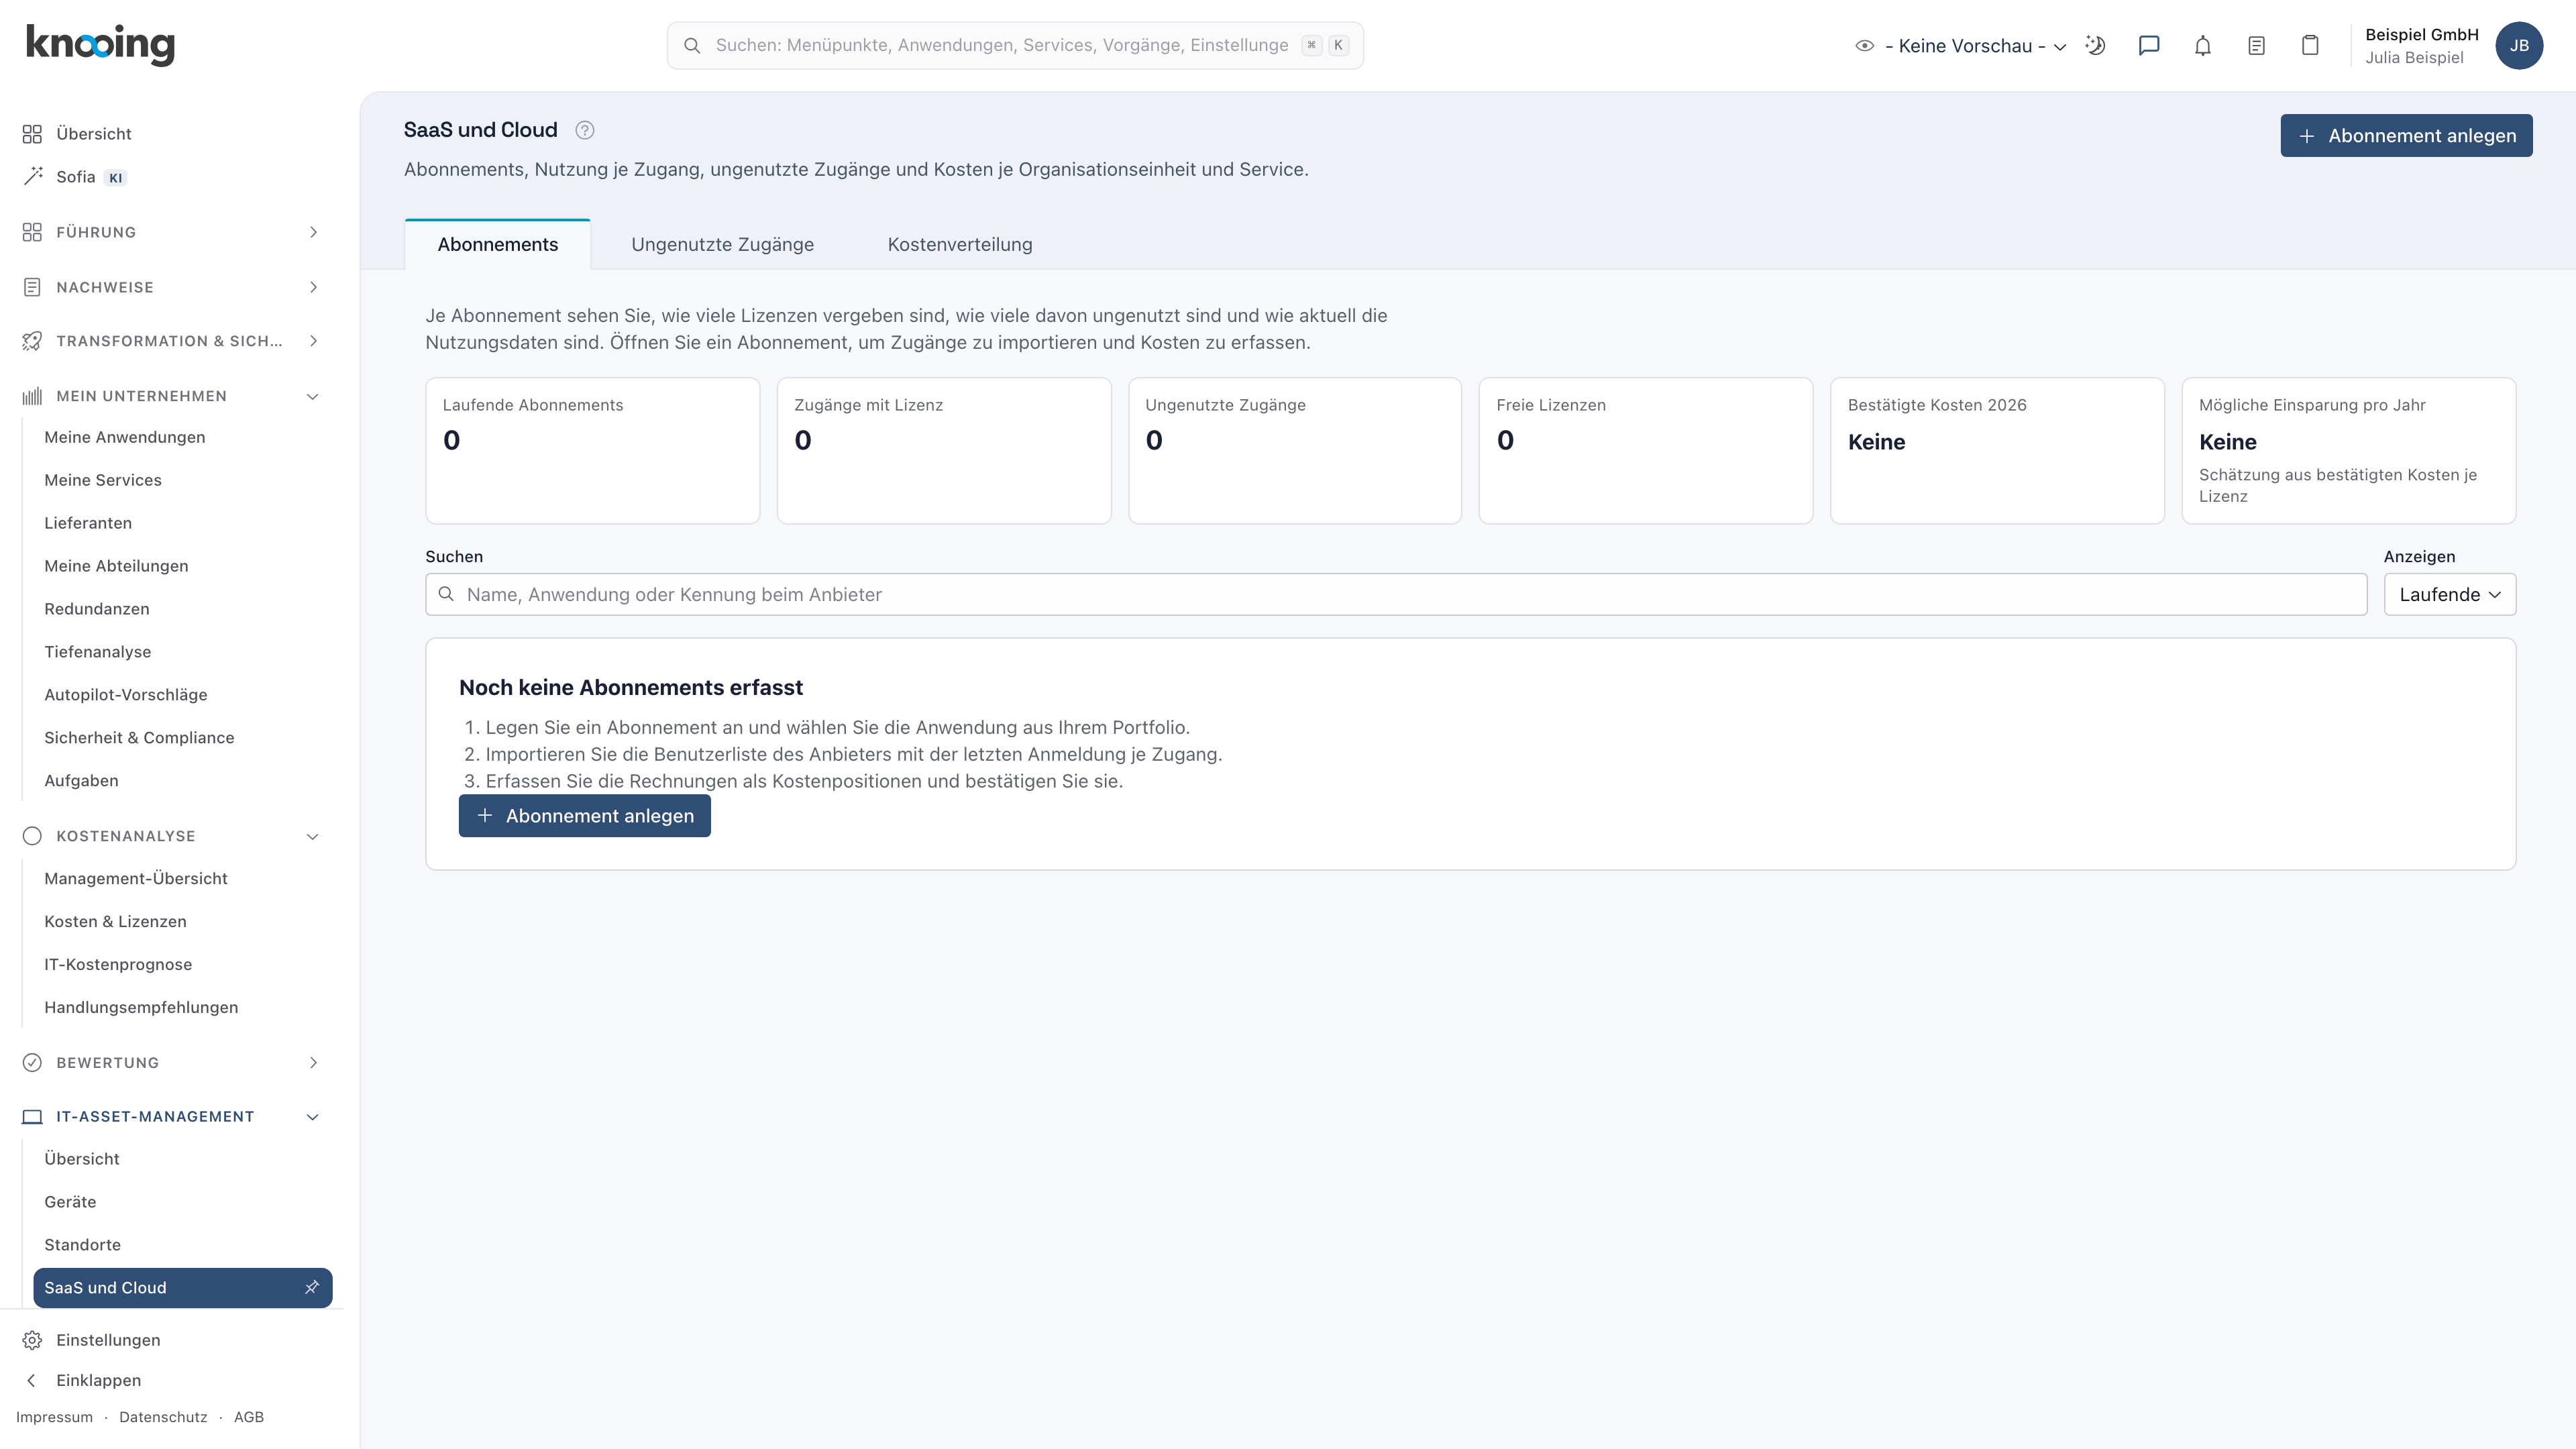
Task: Open the notifications bell icon
Action: [x=2203, y=45]
